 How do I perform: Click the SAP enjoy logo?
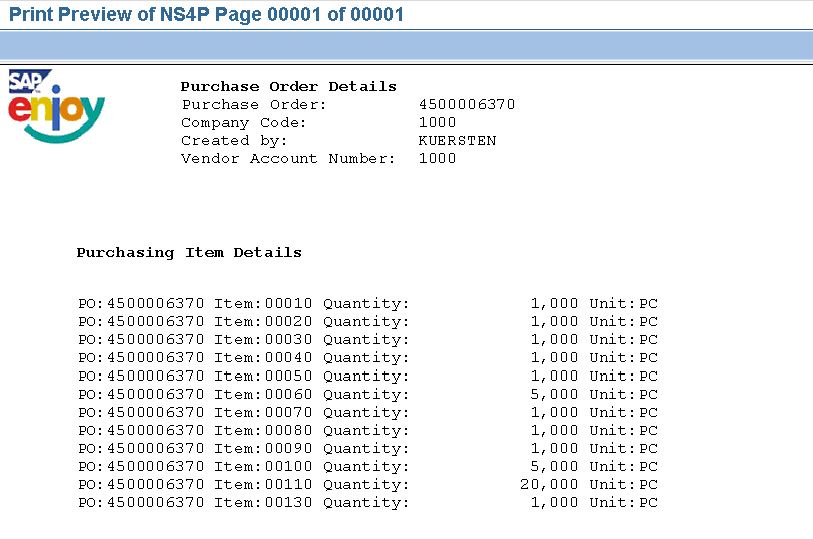[56, 106]
